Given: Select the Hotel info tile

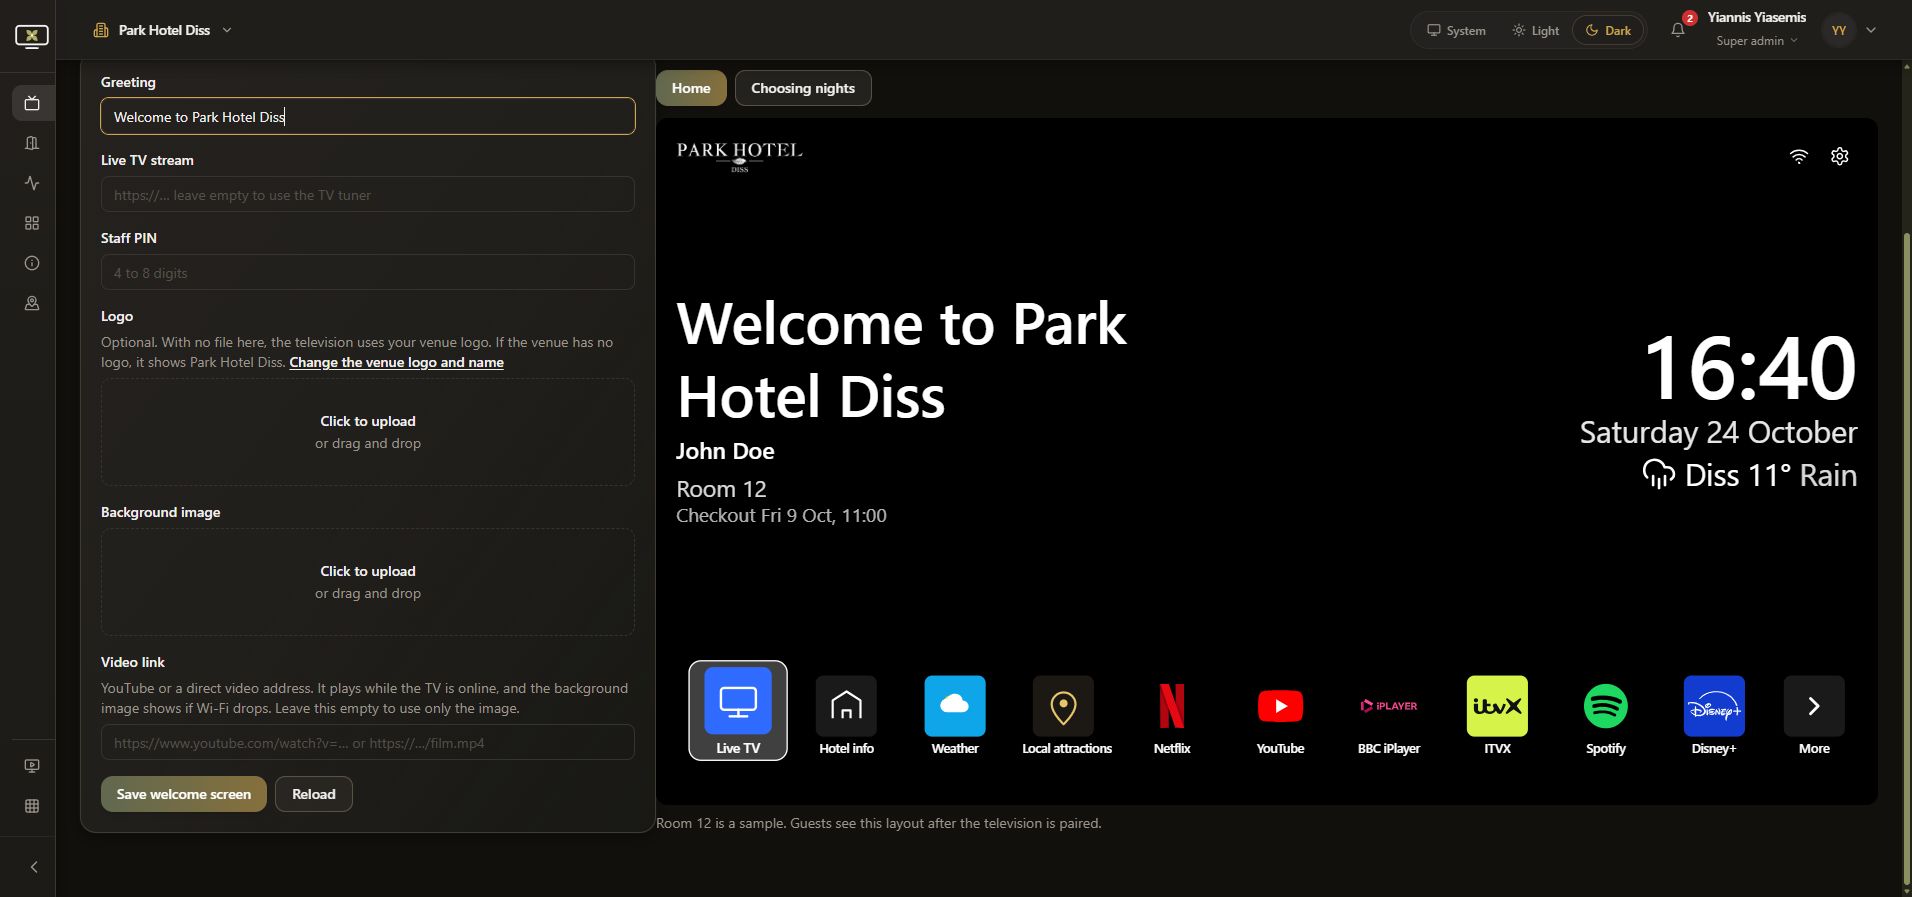Looking at the screenshot, I should click(x=846, y=715).
